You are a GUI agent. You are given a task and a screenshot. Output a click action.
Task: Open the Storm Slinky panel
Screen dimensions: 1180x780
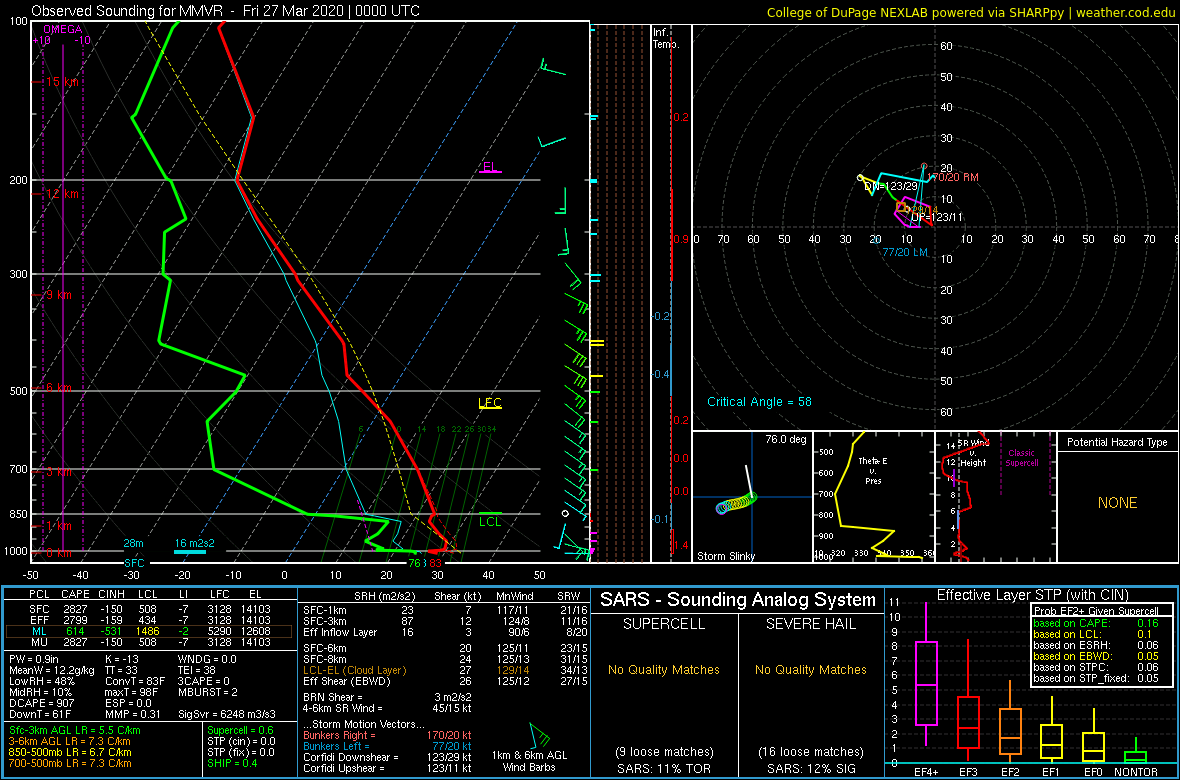click(751, 497)
